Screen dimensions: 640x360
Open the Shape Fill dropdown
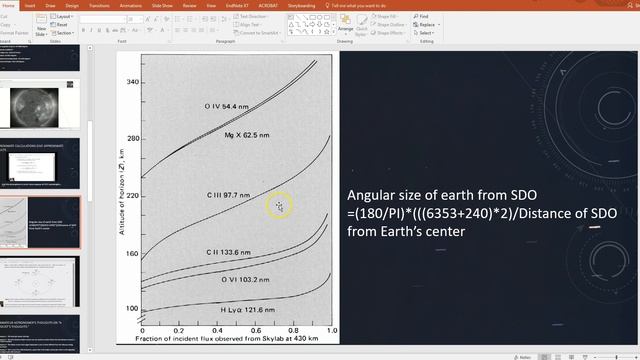[384, 16]
